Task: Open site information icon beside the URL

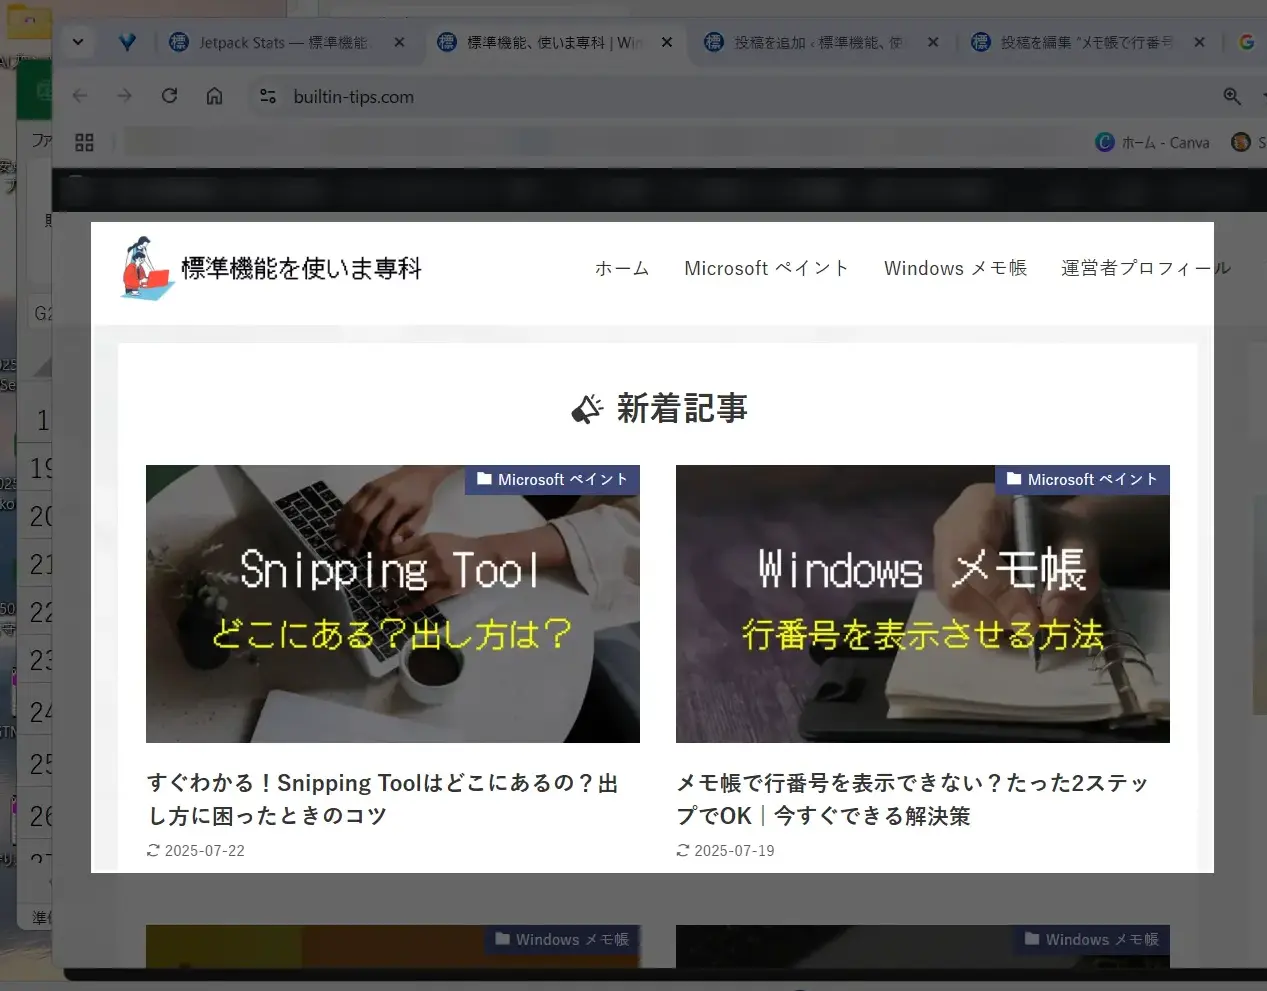Action: pyautogui.click(x=267, y=96)
